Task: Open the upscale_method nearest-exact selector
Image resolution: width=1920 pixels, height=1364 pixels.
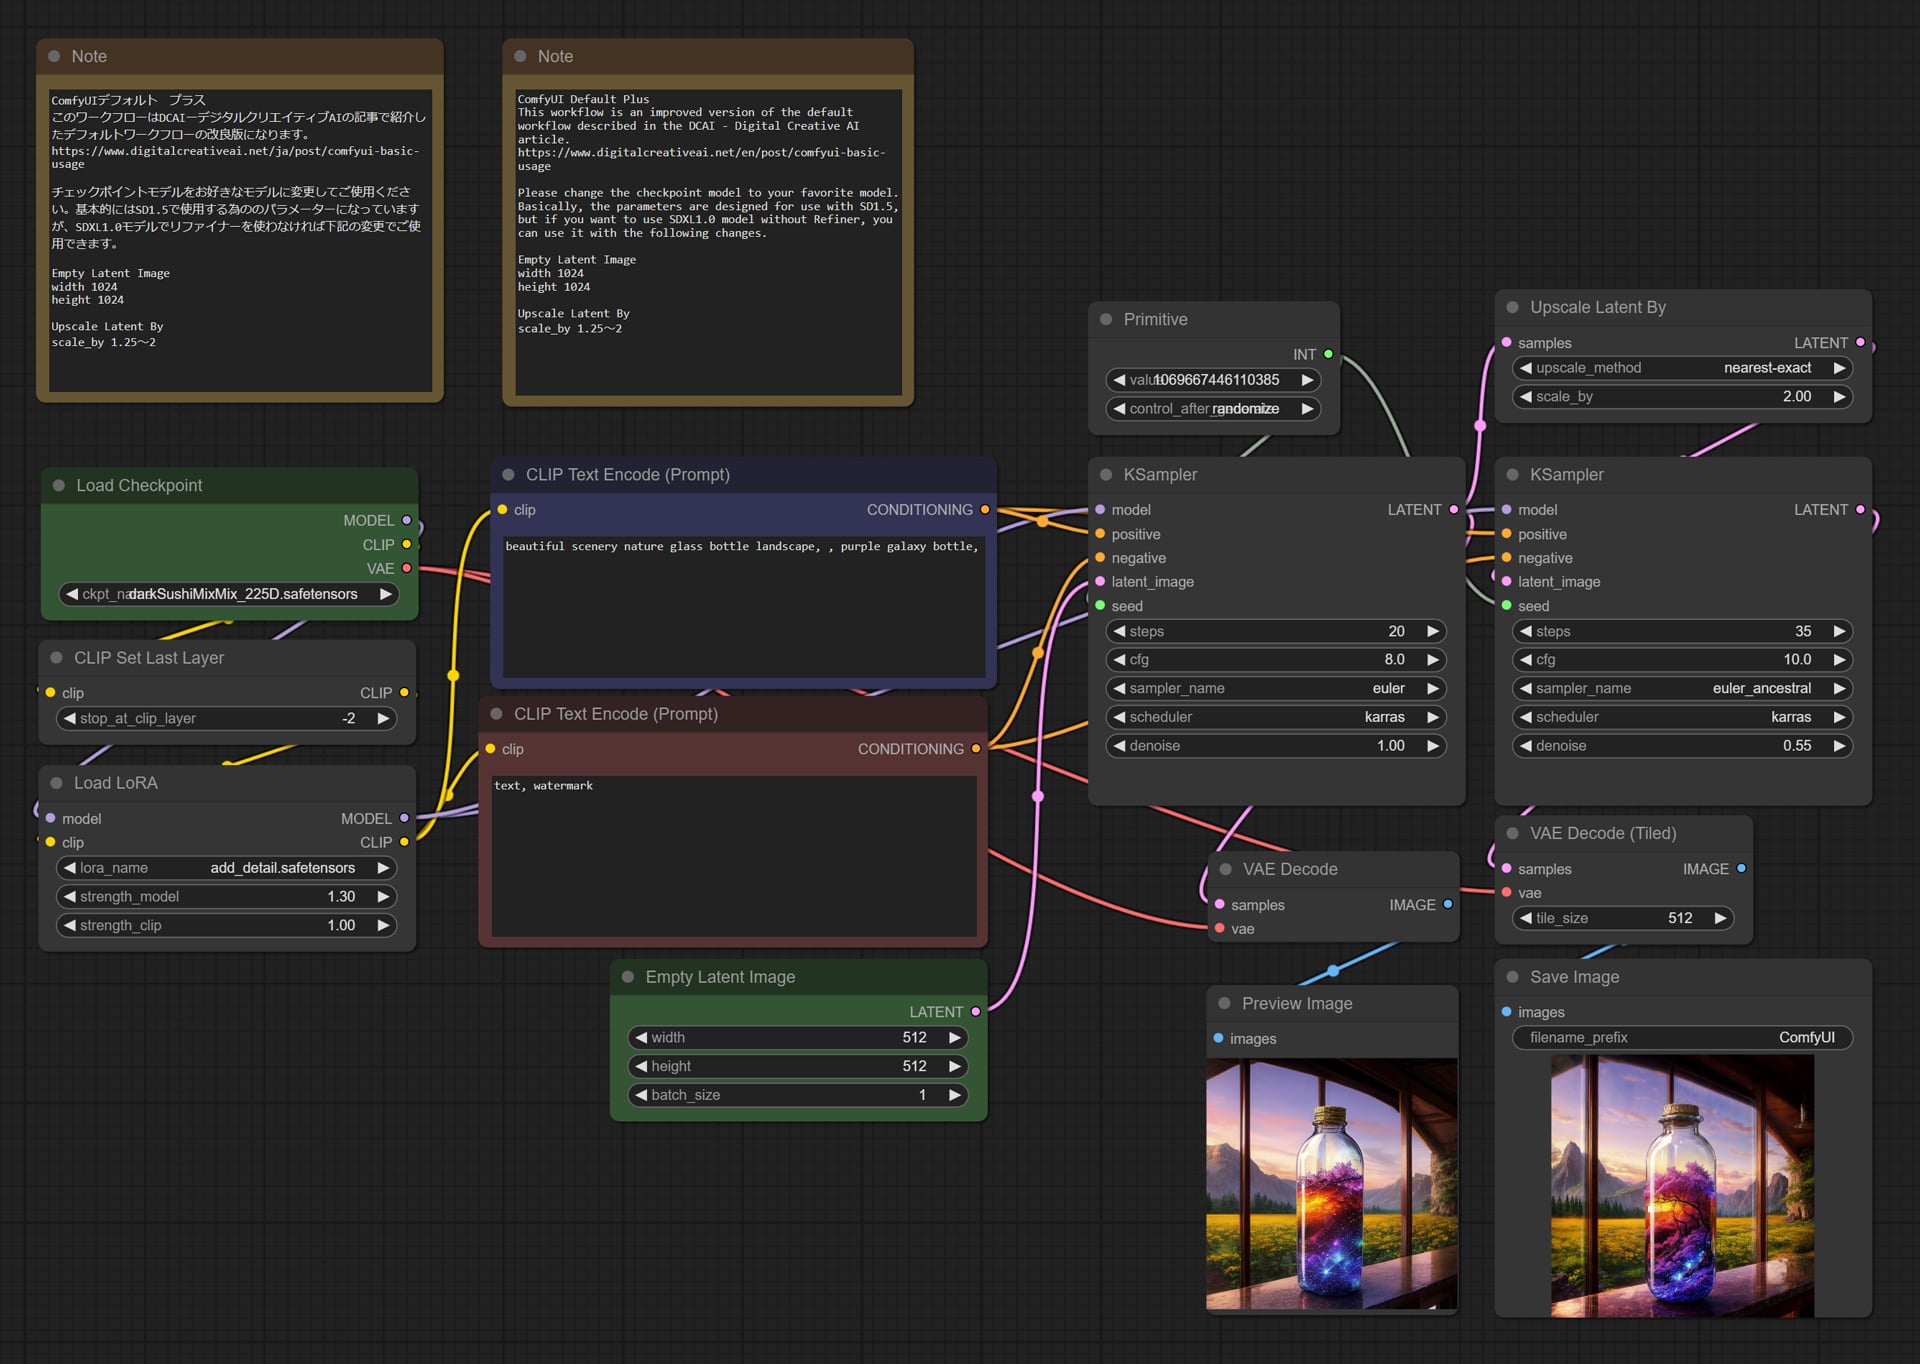Action: pos(1682,368)
